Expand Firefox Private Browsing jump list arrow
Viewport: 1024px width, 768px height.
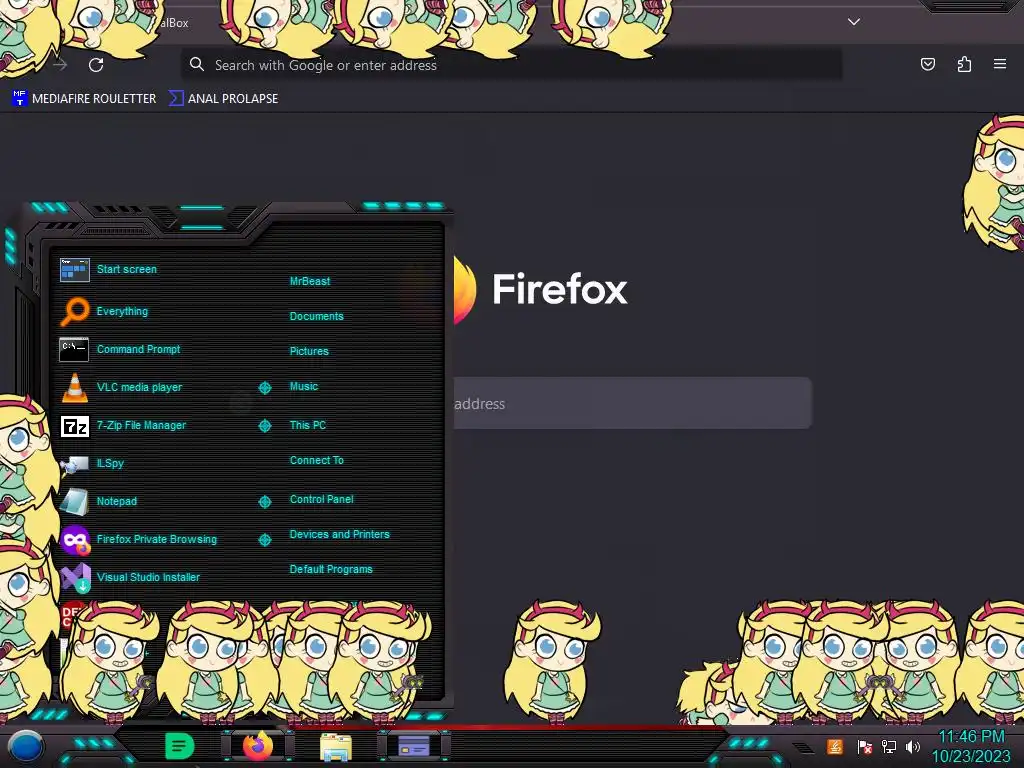(x=264, y=539)
